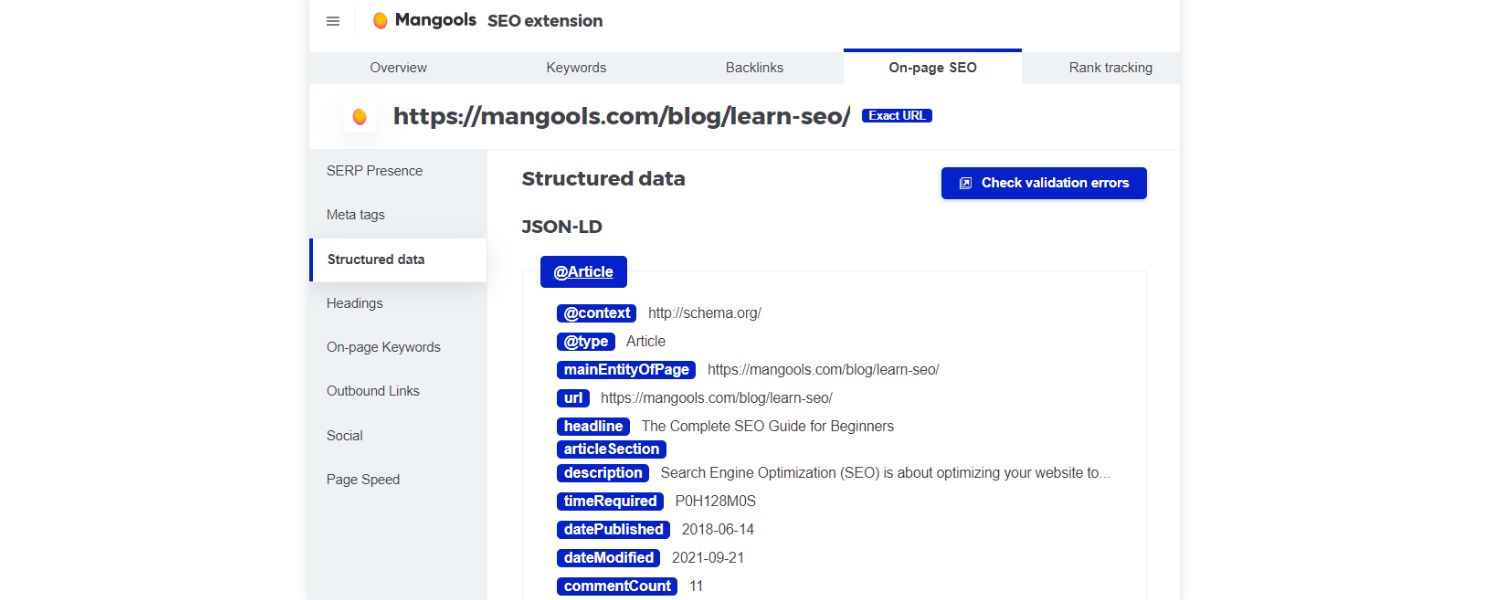The image size is (1500, 600).
Task: Select Headings in the sidebar
Action: point(353,303)
